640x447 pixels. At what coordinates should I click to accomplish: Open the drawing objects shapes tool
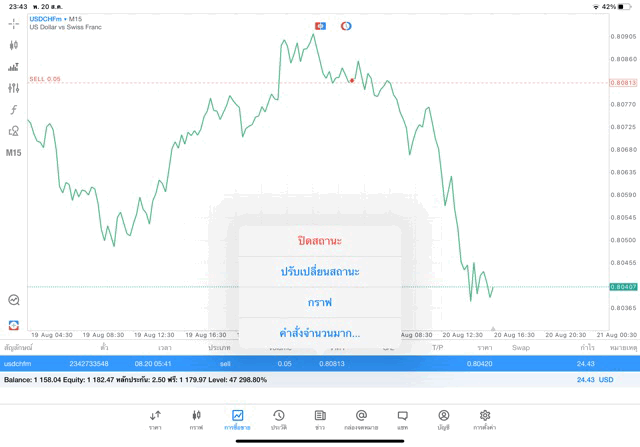[13, 131]
